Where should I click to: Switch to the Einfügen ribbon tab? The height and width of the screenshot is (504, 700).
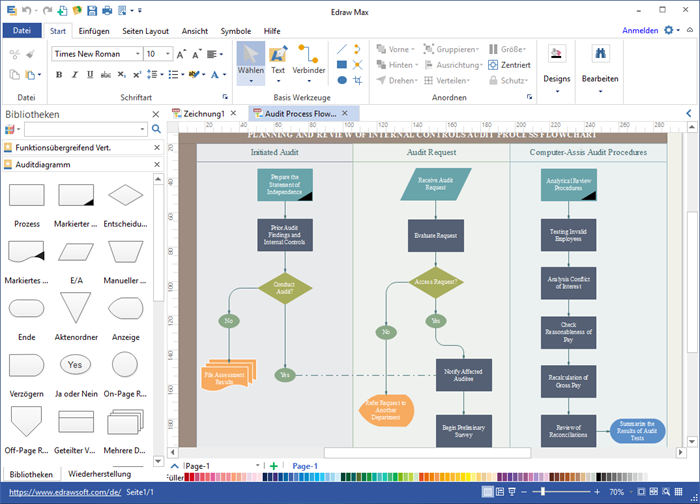point(94,31)
